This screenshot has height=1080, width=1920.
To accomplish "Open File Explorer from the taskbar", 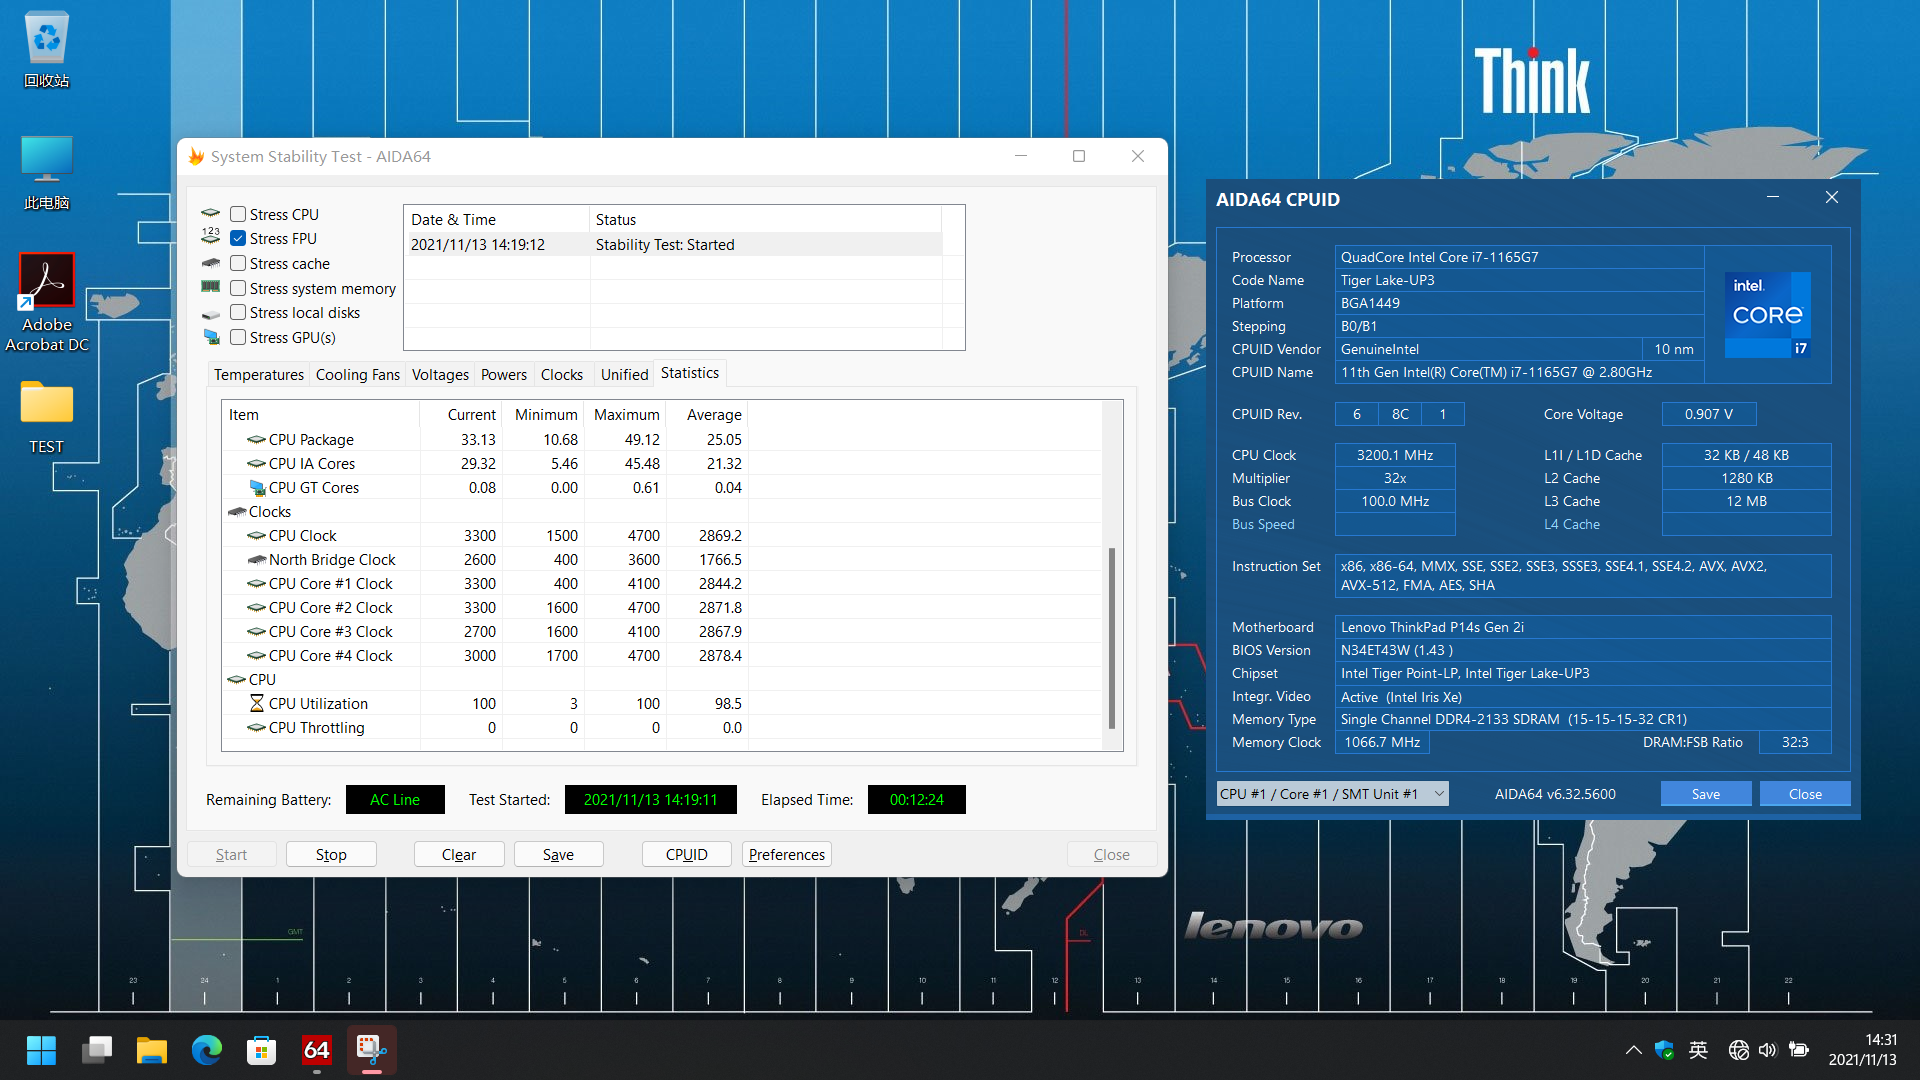I will click(151, 1050).
